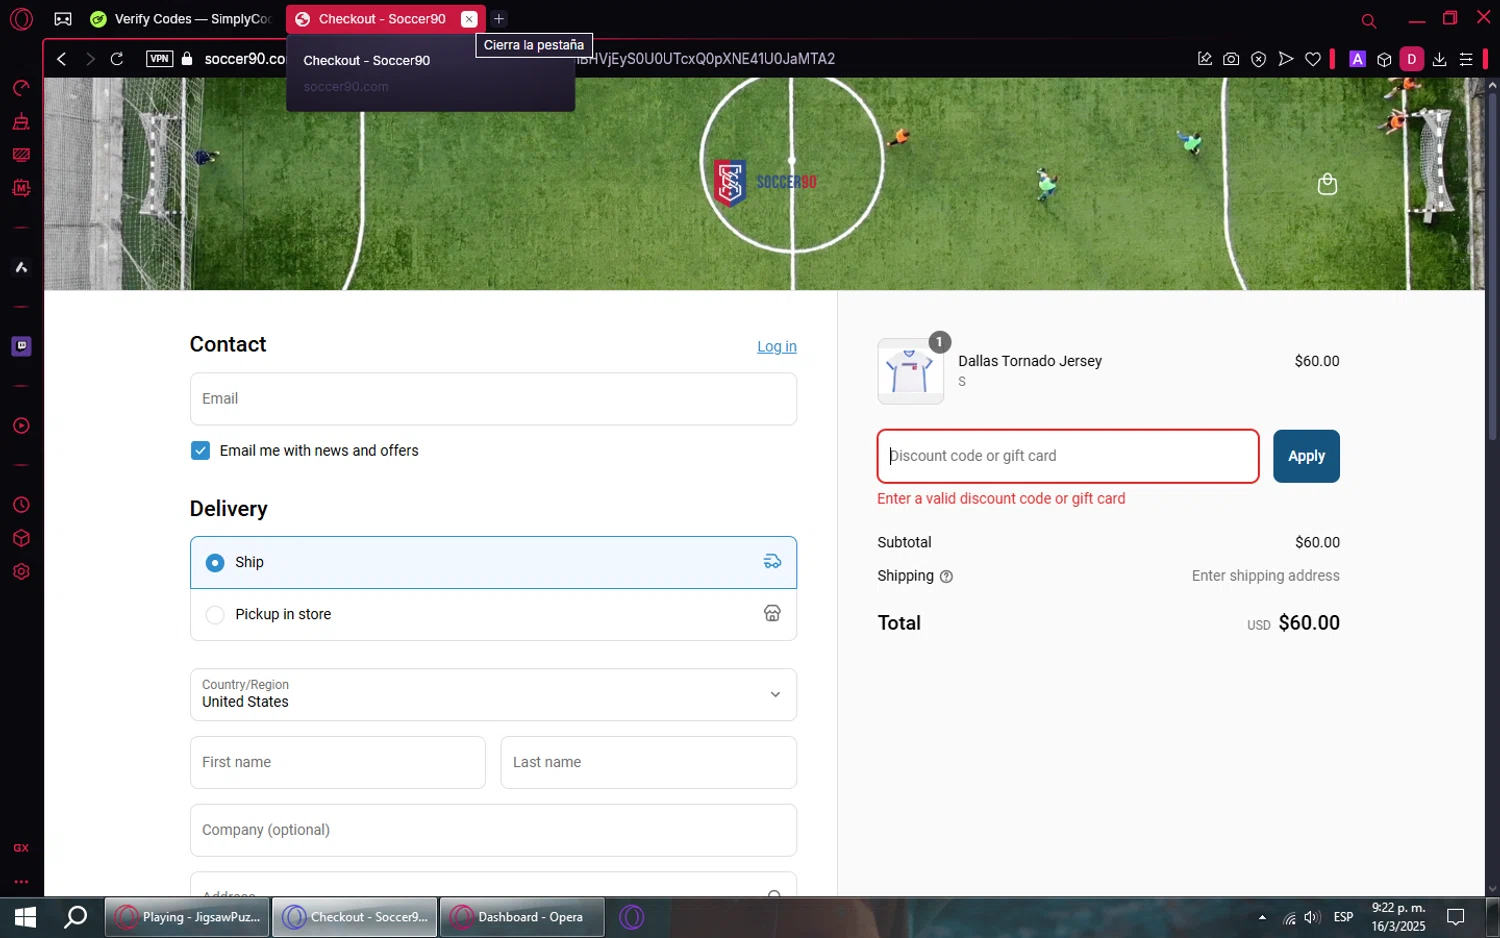The image size is (1500, 938).
Task: Open sidebar Extensions cube icon
Action: [21, 538]
